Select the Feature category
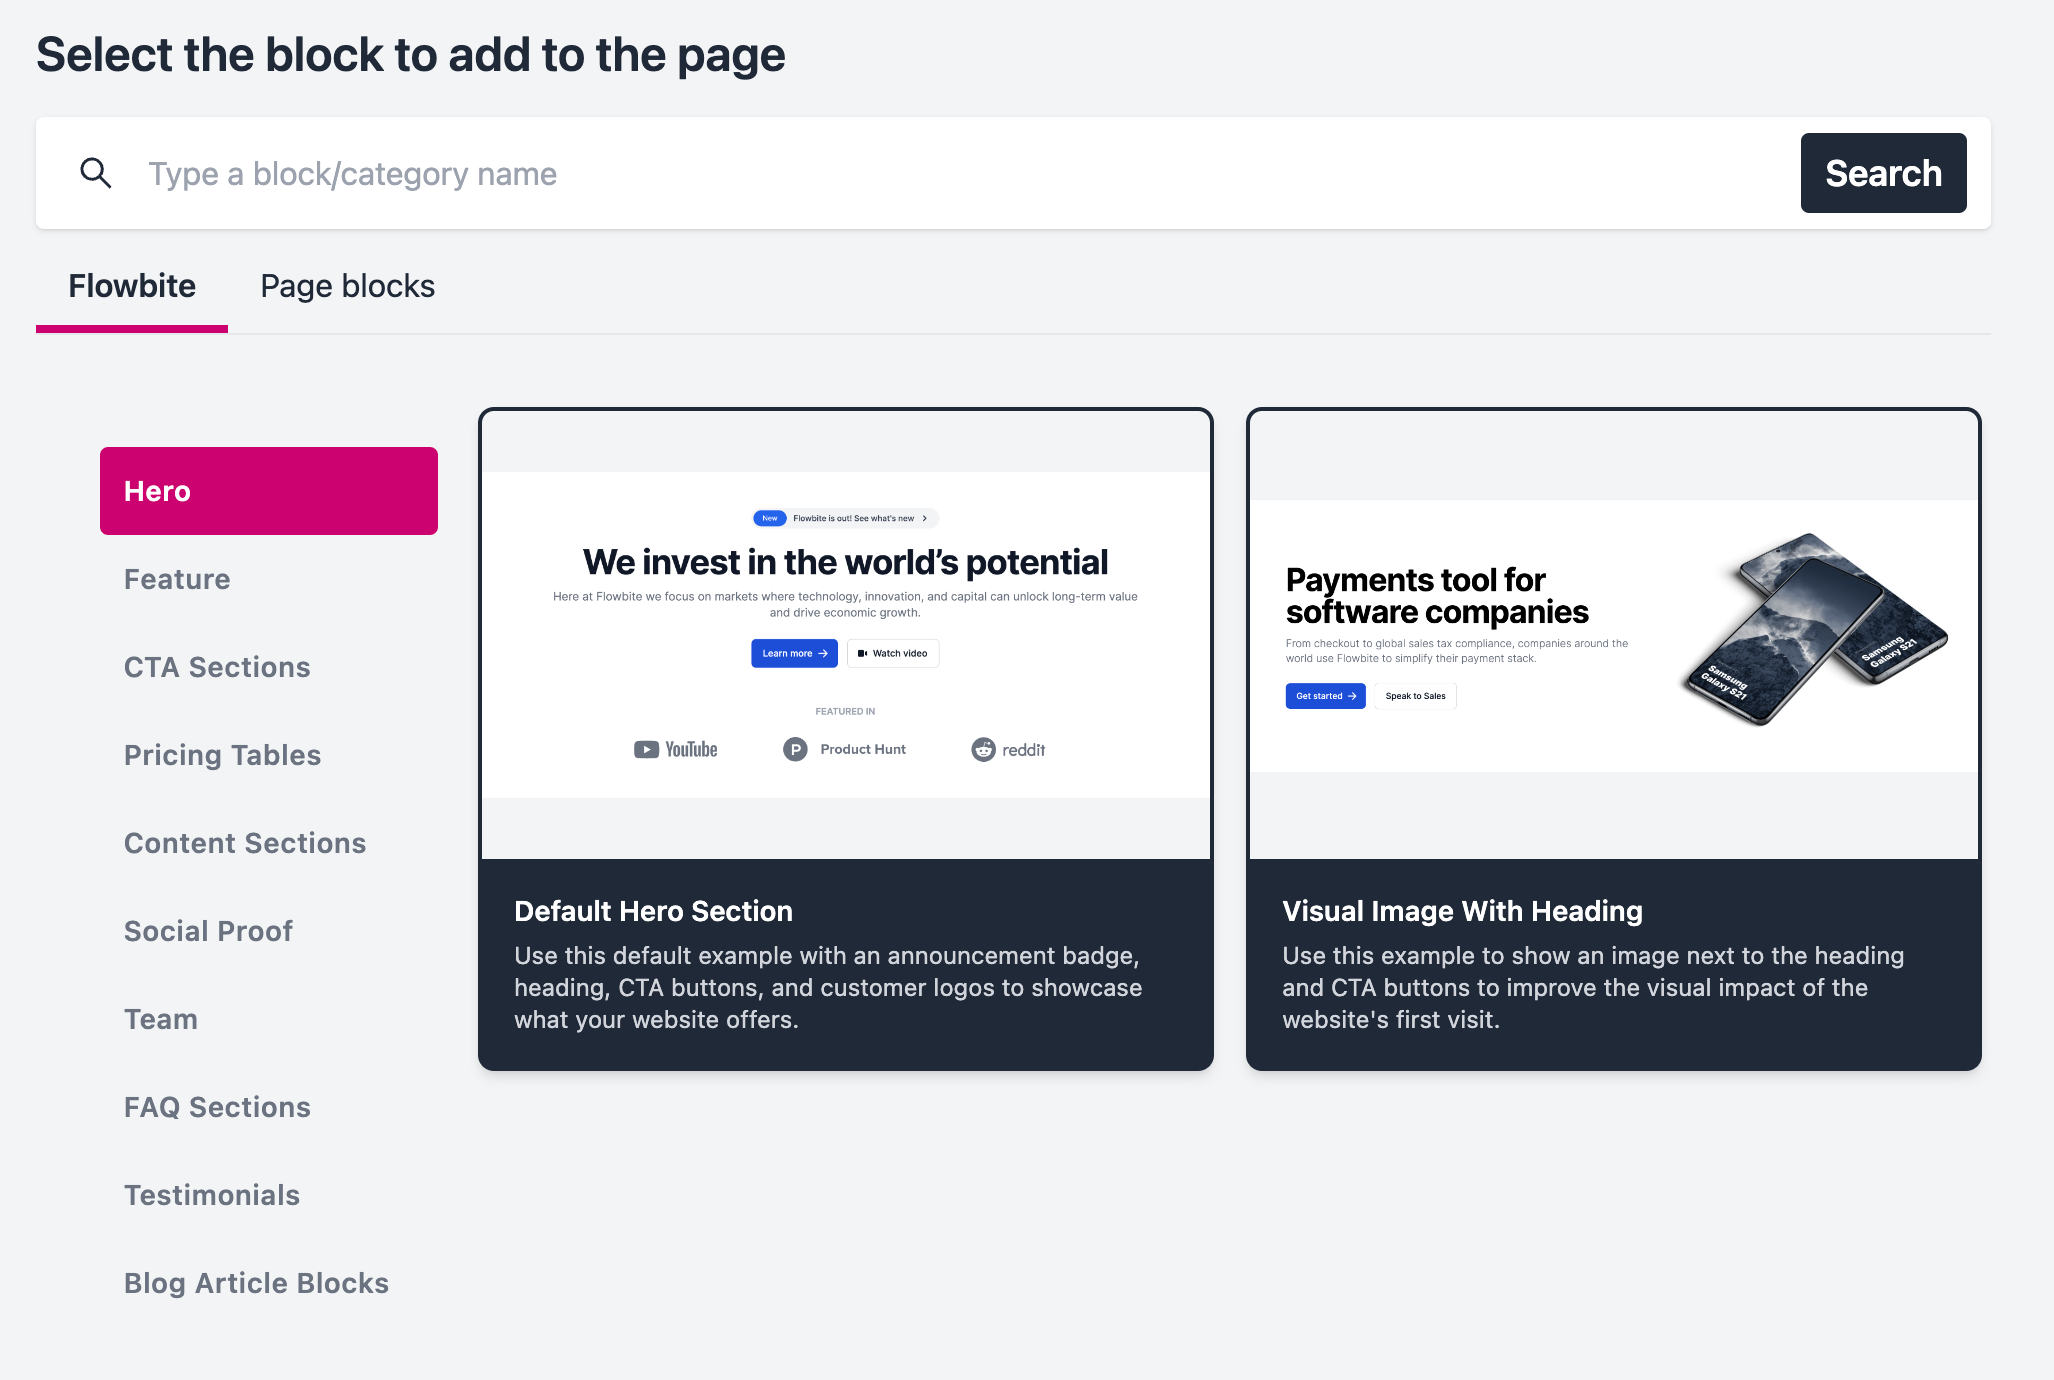The width and height of the screenshot is (2054, 1380). (x=269, y=579)
